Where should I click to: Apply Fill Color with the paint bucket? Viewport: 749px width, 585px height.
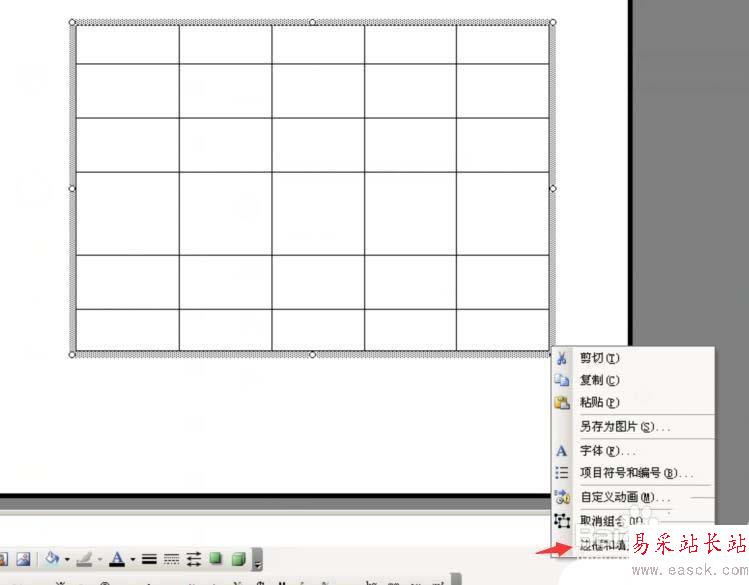coord(52,558)
